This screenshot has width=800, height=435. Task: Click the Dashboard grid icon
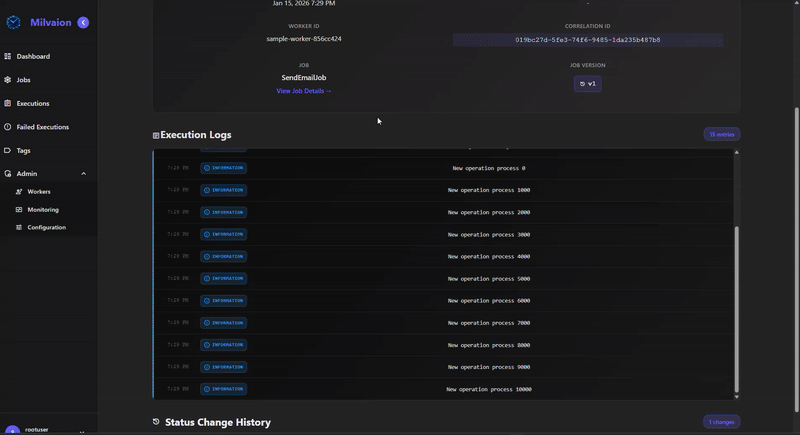[8, 56]
